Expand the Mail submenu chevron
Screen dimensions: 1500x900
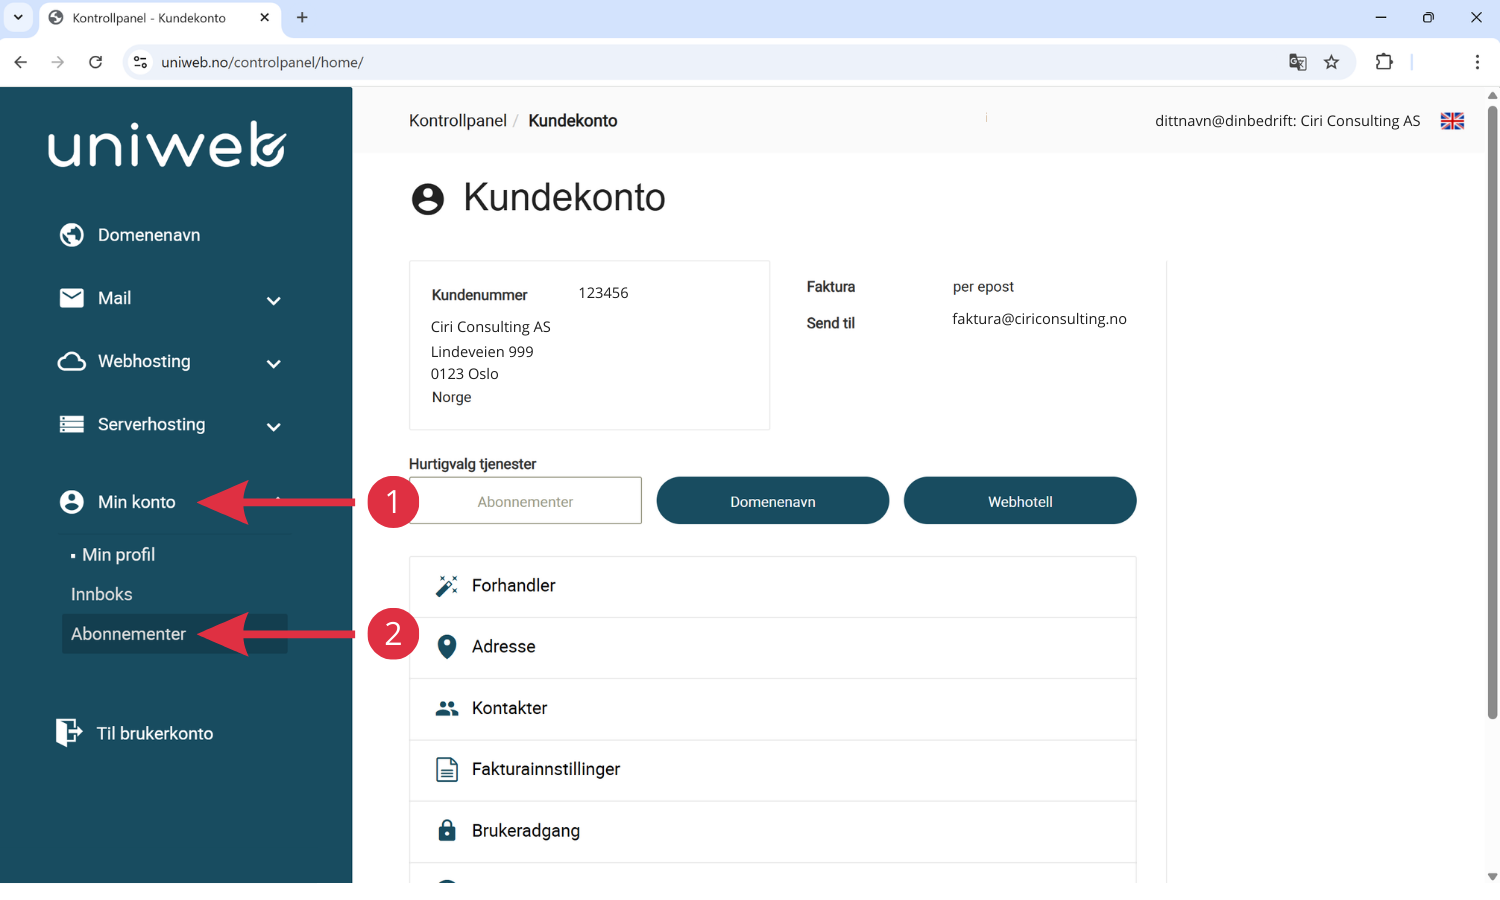tap(274, 300)
